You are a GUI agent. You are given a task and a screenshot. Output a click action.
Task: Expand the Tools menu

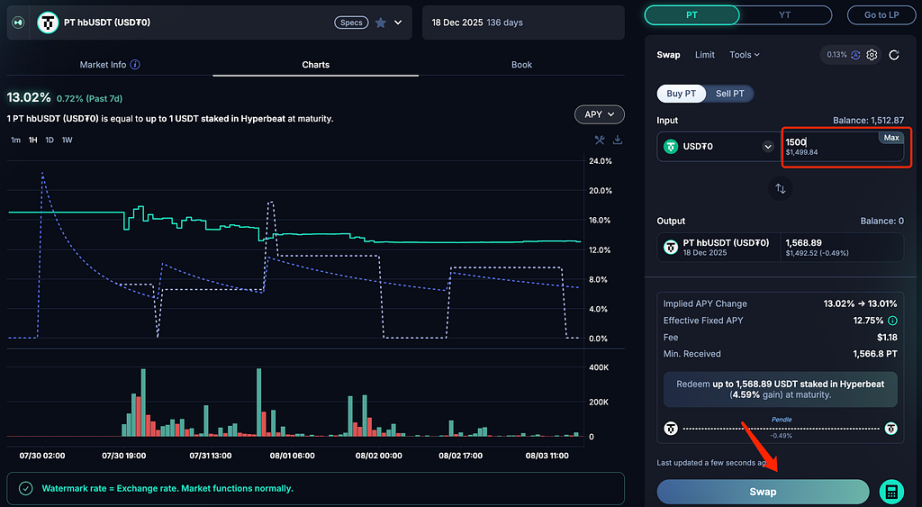[x=744, y=55]
